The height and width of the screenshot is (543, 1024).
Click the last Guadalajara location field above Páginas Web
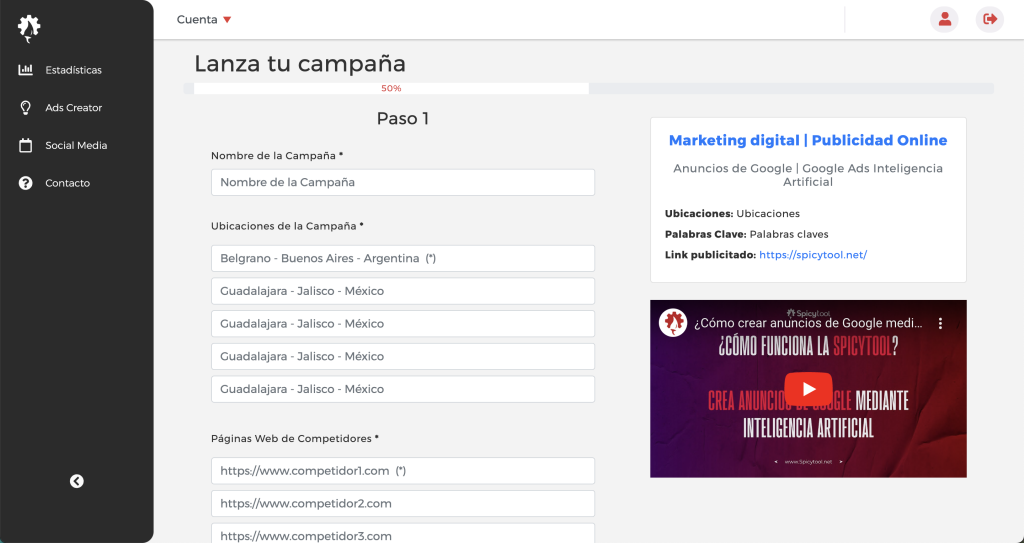pyautogui.click(x=403, y=389)
